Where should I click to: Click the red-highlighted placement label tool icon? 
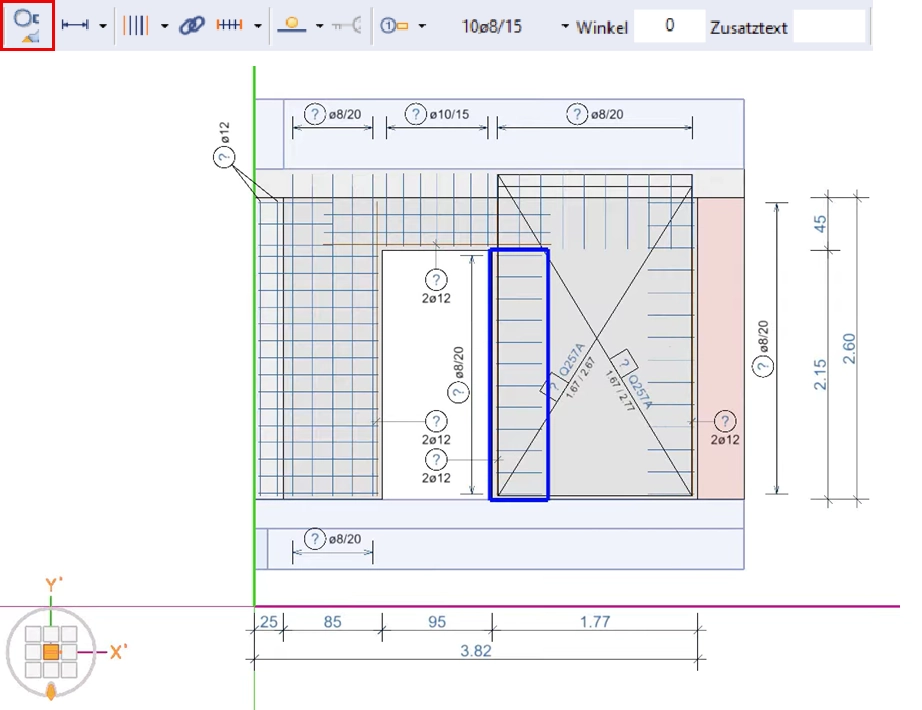[27, 25]
